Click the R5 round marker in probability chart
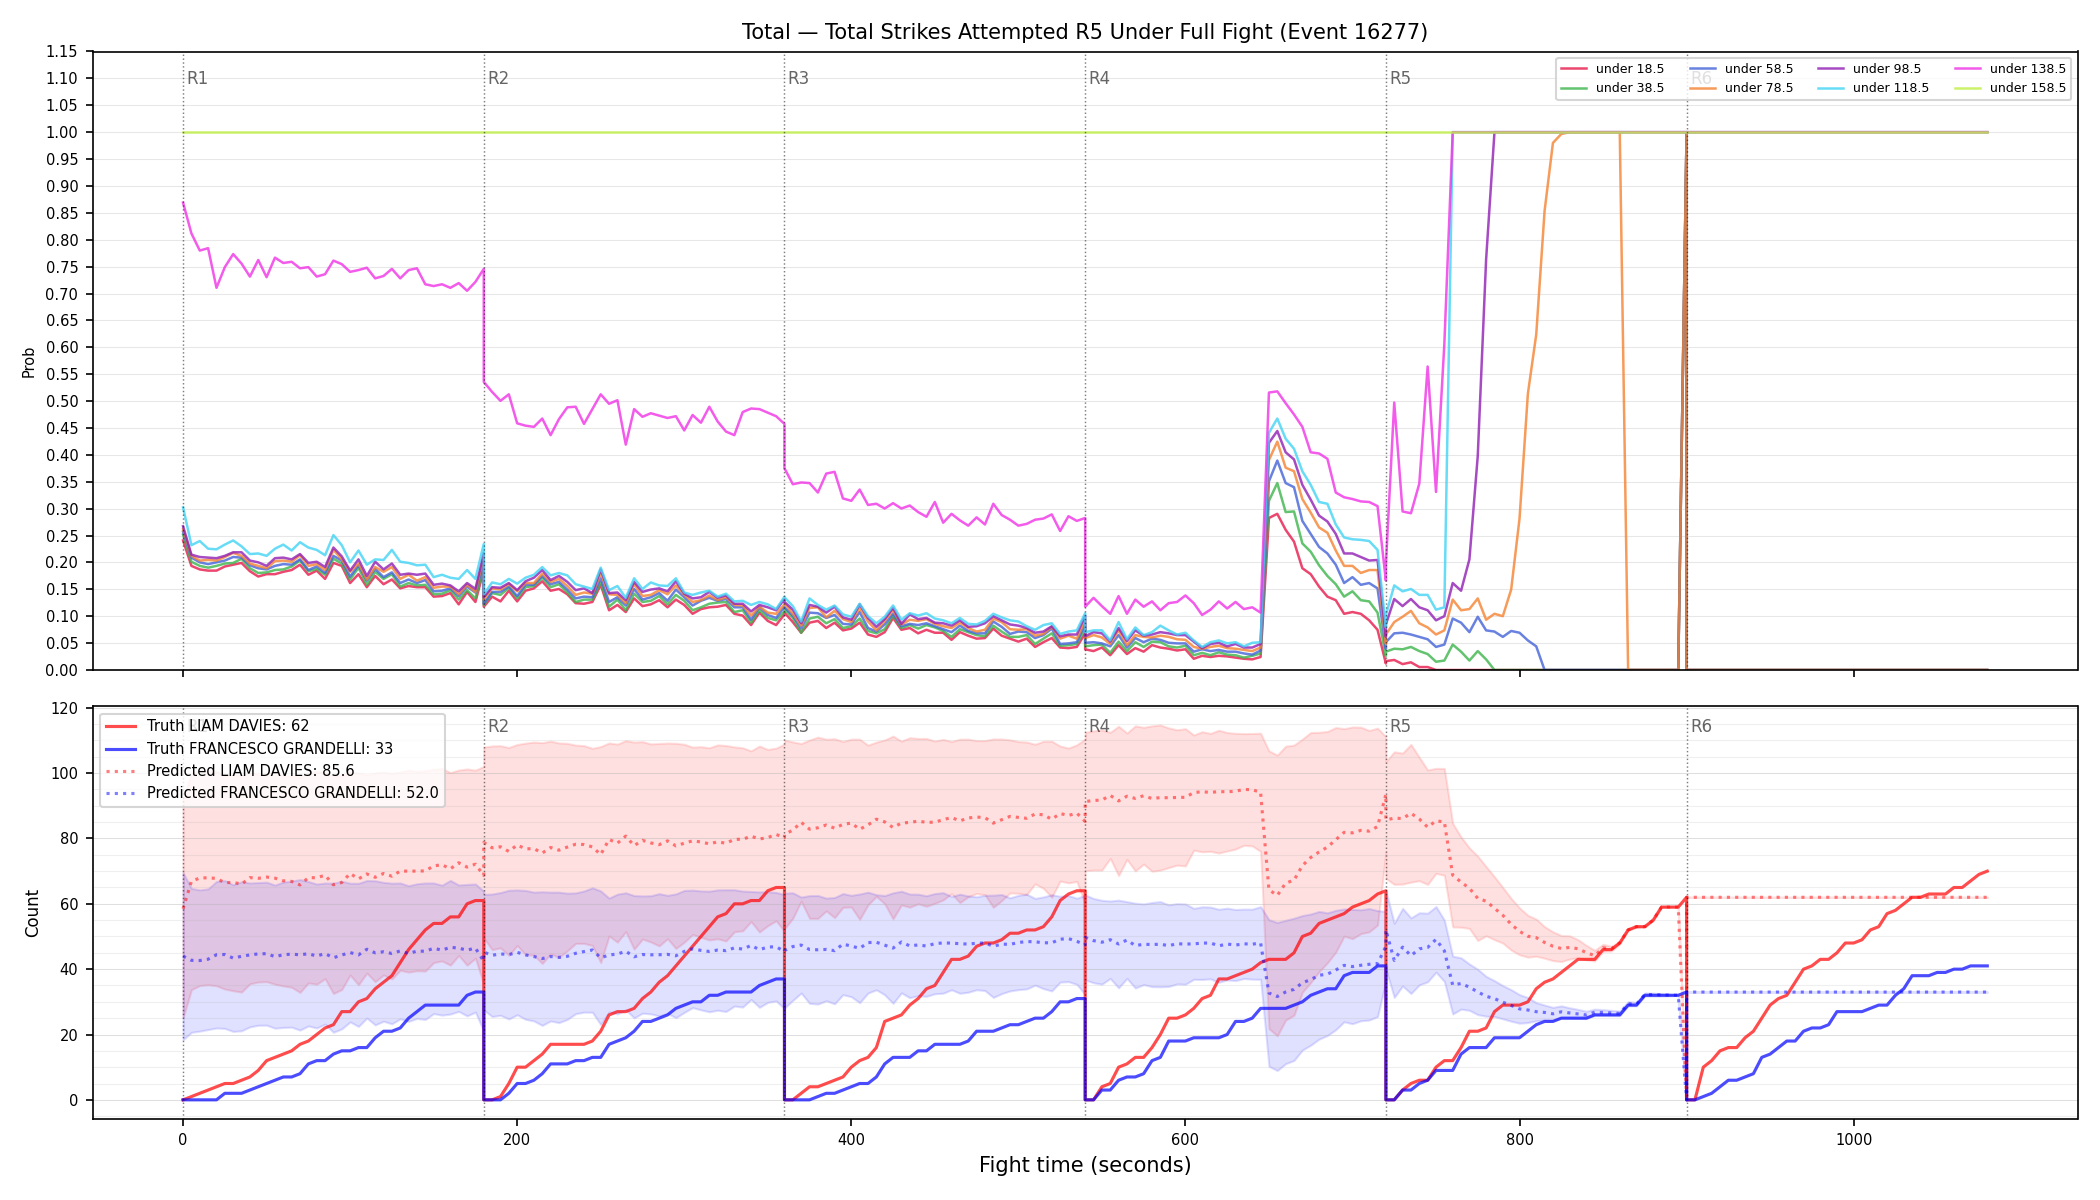 (x=1400, y=78)
